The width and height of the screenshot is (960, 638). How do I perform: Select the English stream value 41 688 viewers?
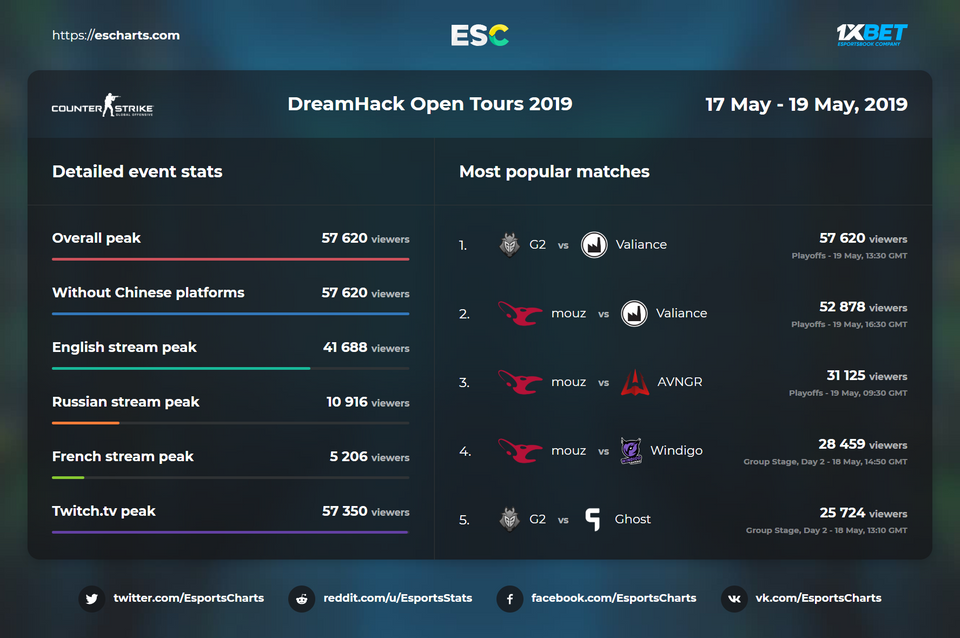[366, 347]
